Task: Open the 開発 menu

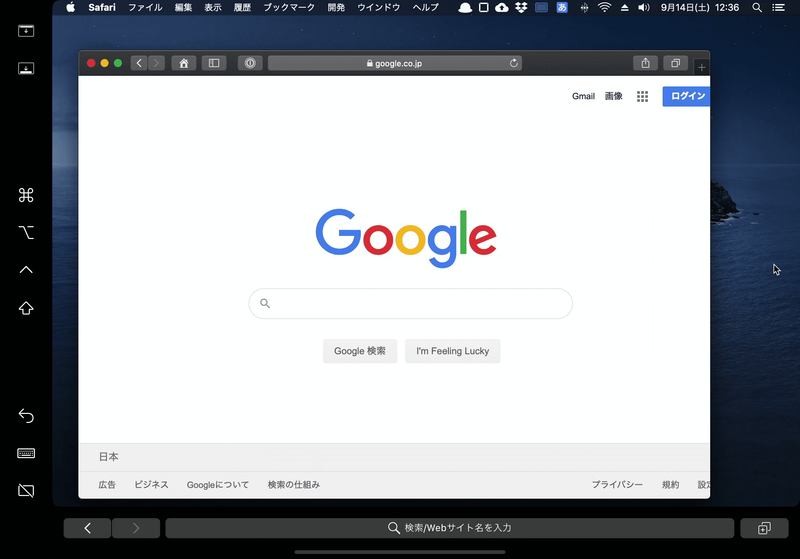Action: click(x=336, y=7)
